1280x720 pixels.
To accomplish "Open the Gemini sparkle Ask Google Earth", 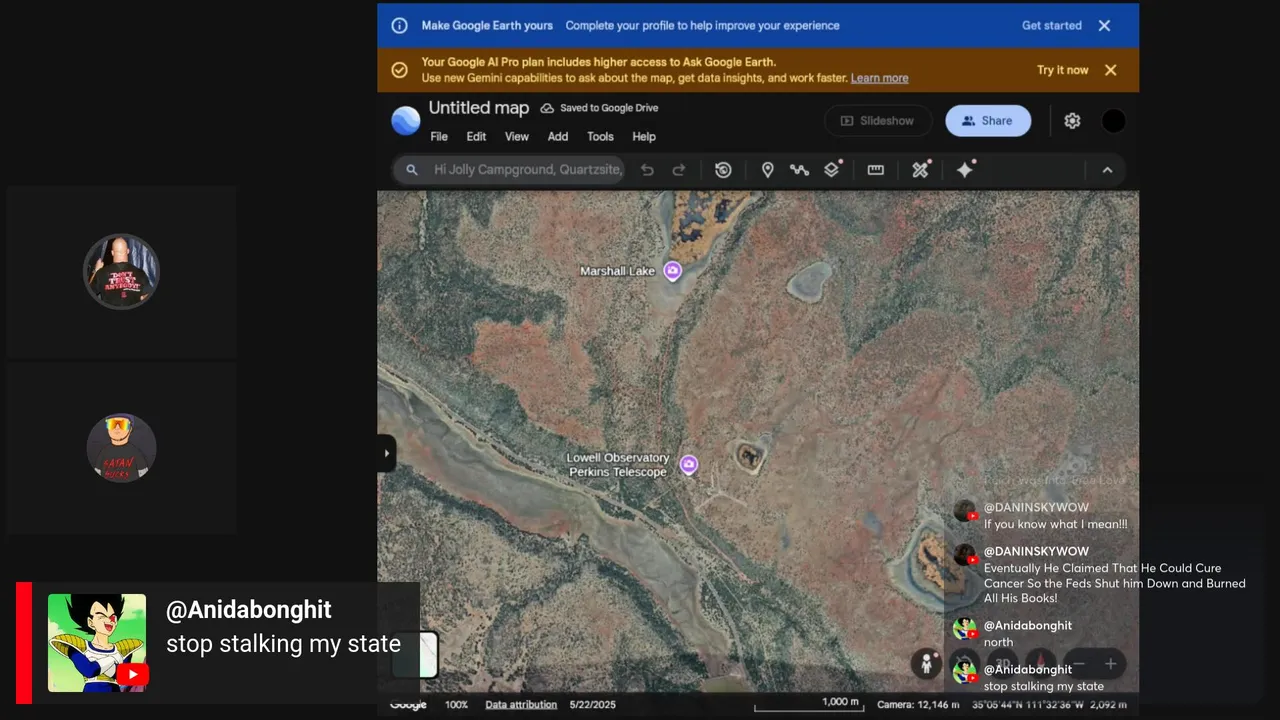I will click(965, 169).
